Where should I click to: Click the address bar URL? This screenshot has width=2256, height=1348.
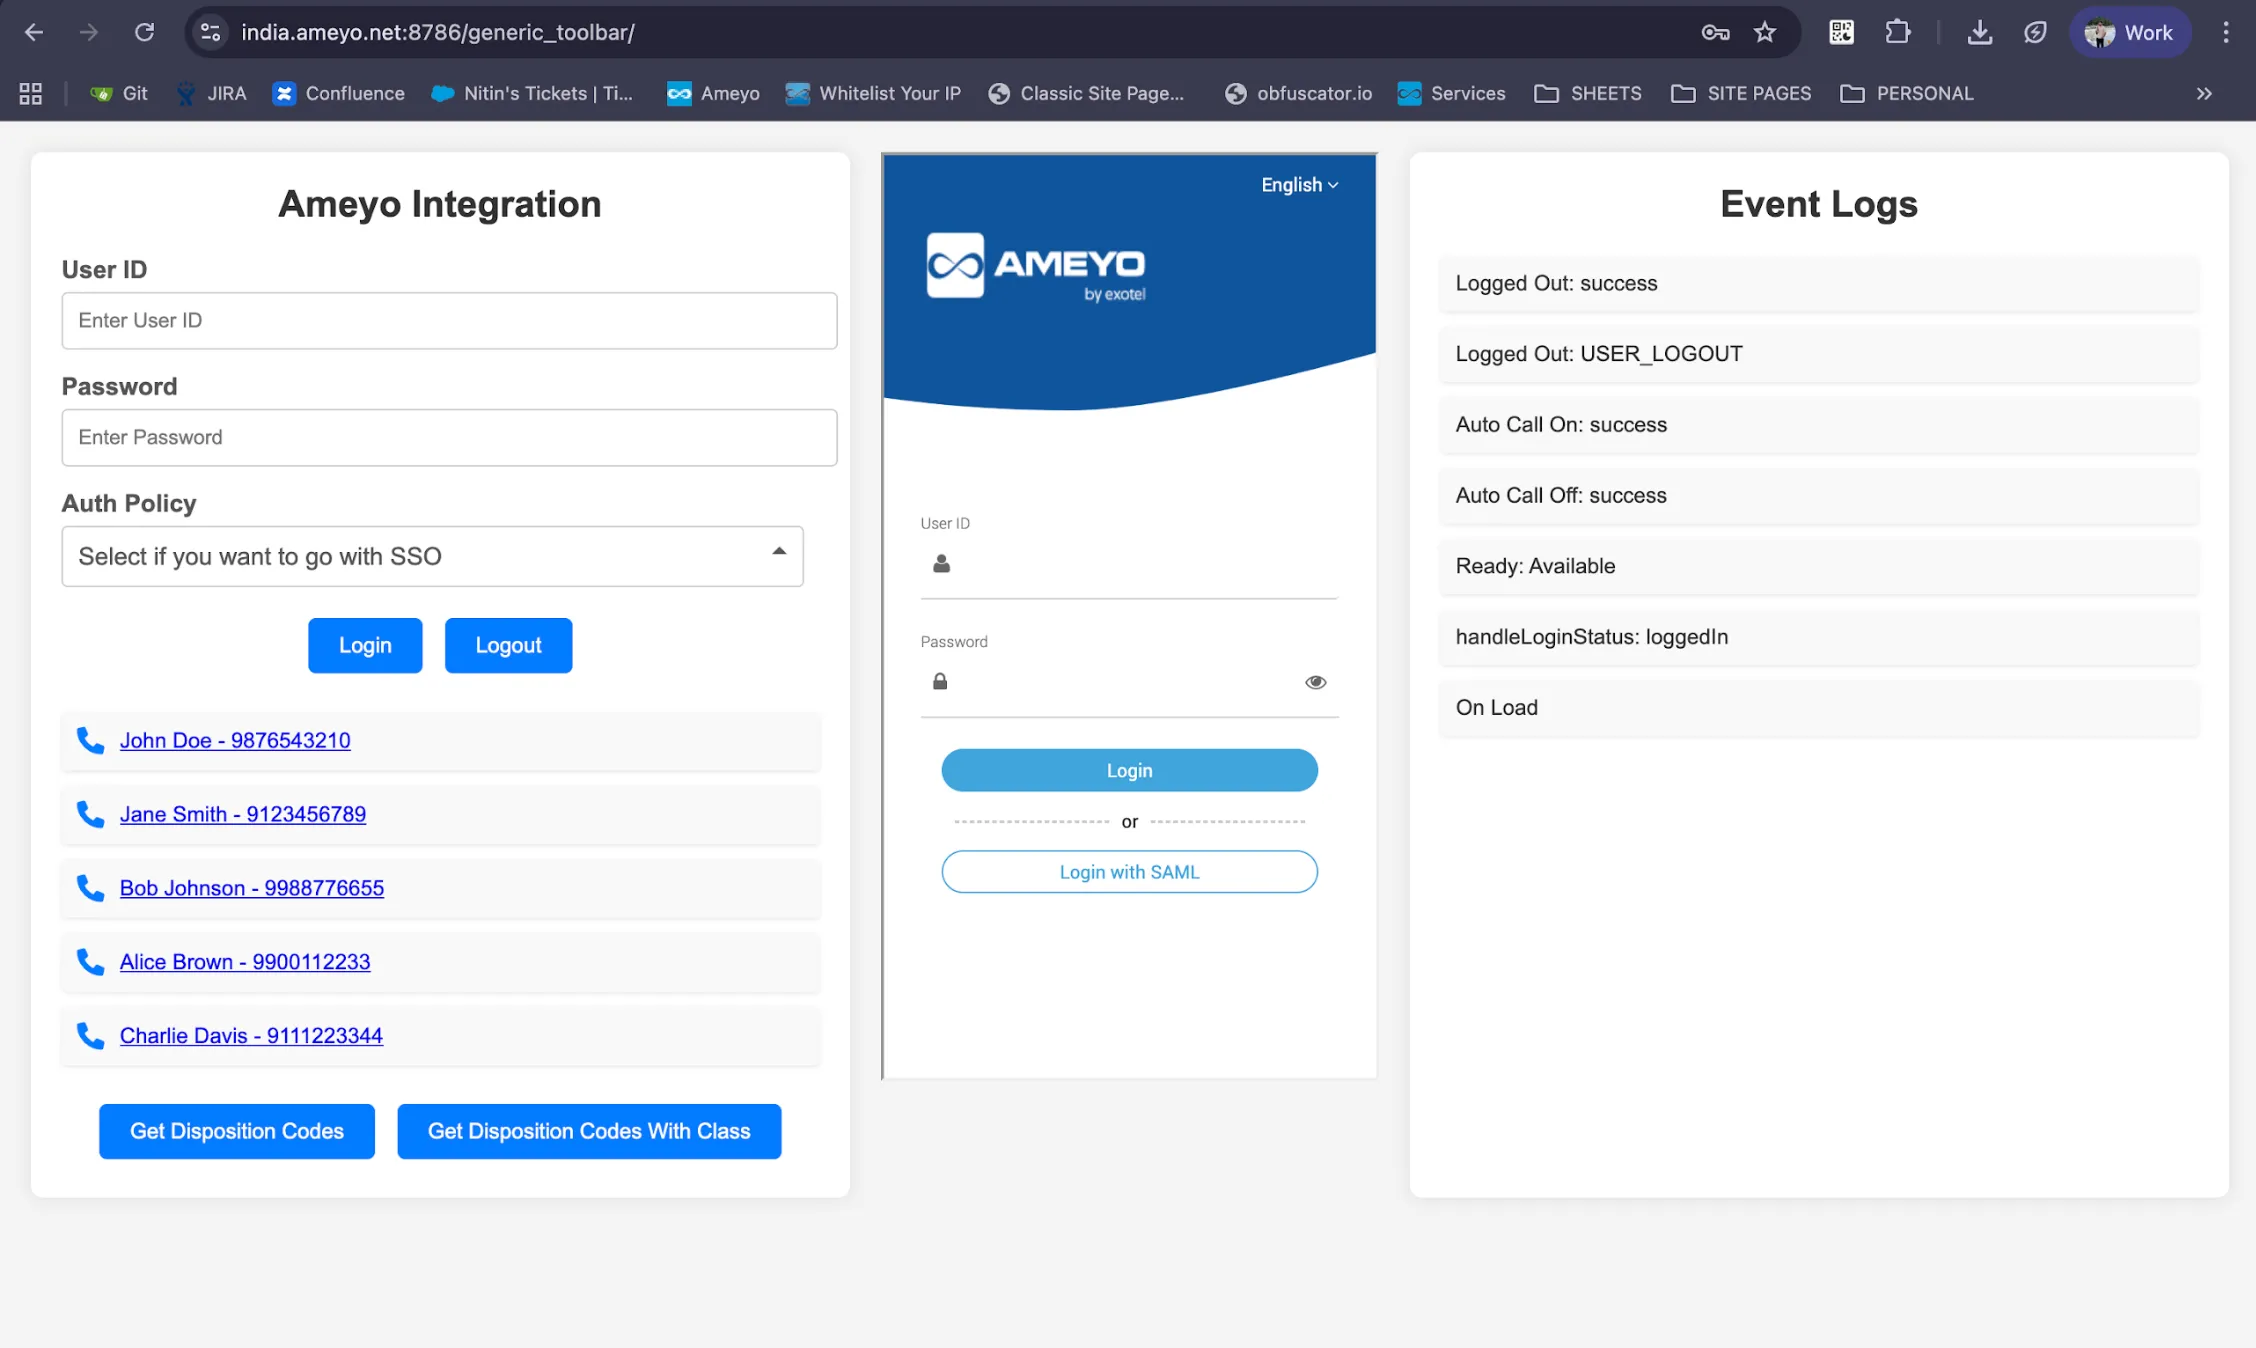[438, 32]
